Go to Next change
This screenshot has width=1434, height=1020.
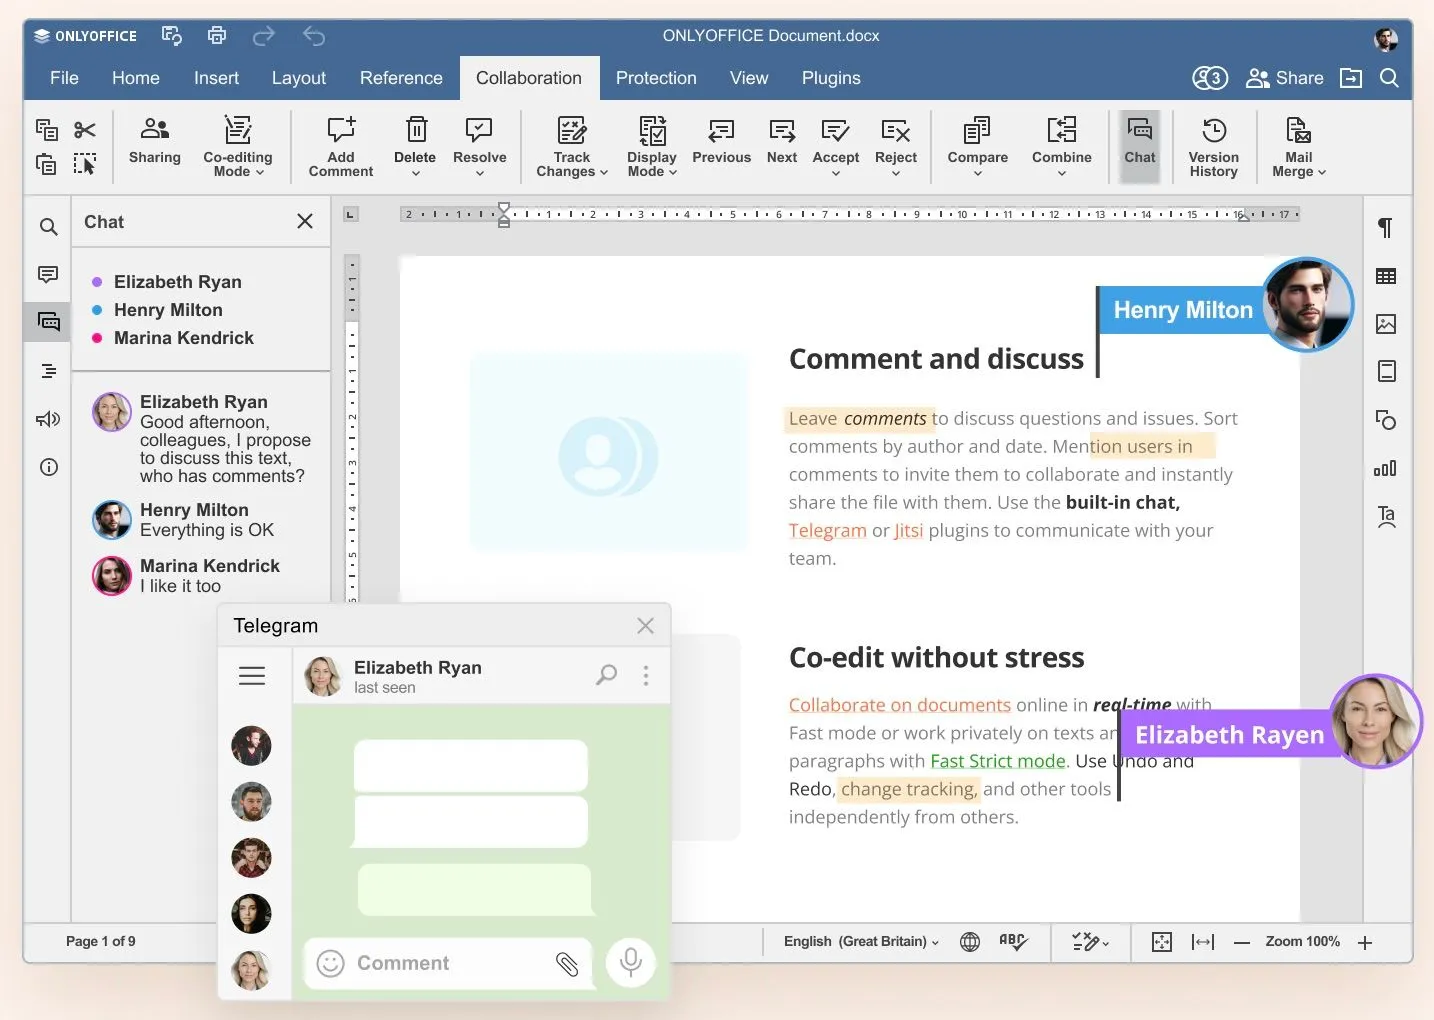pyautogui.click(x=782, y=141)
